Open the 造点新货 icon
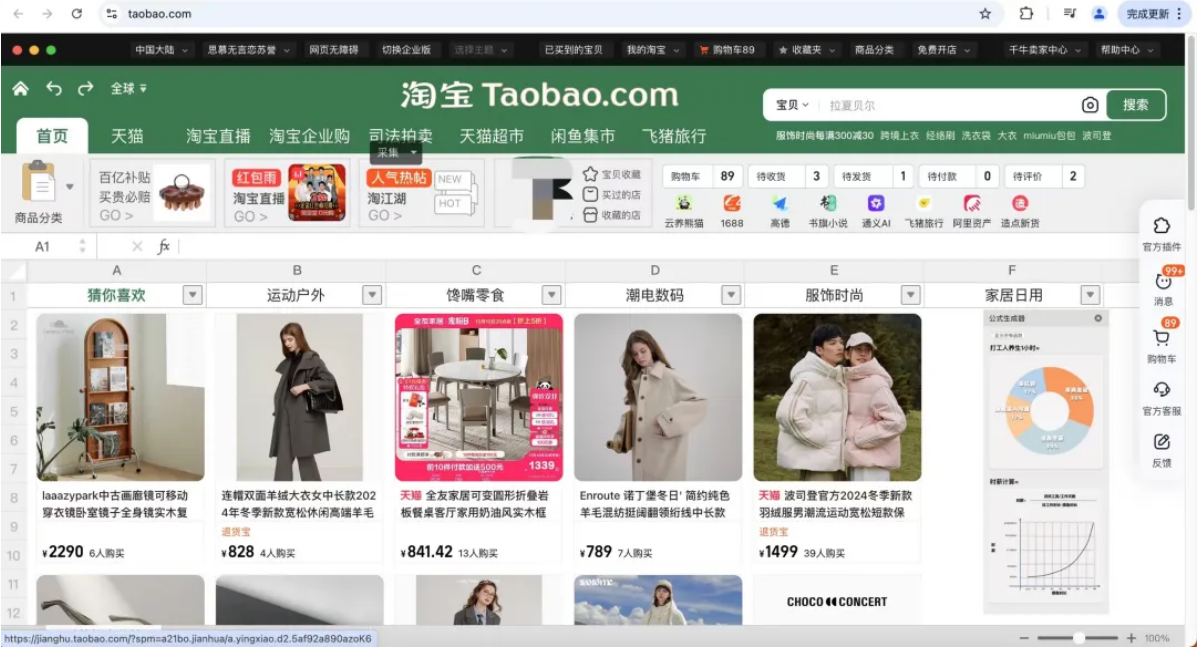This screenshot has height=653, width=1198. point(1020,203)
